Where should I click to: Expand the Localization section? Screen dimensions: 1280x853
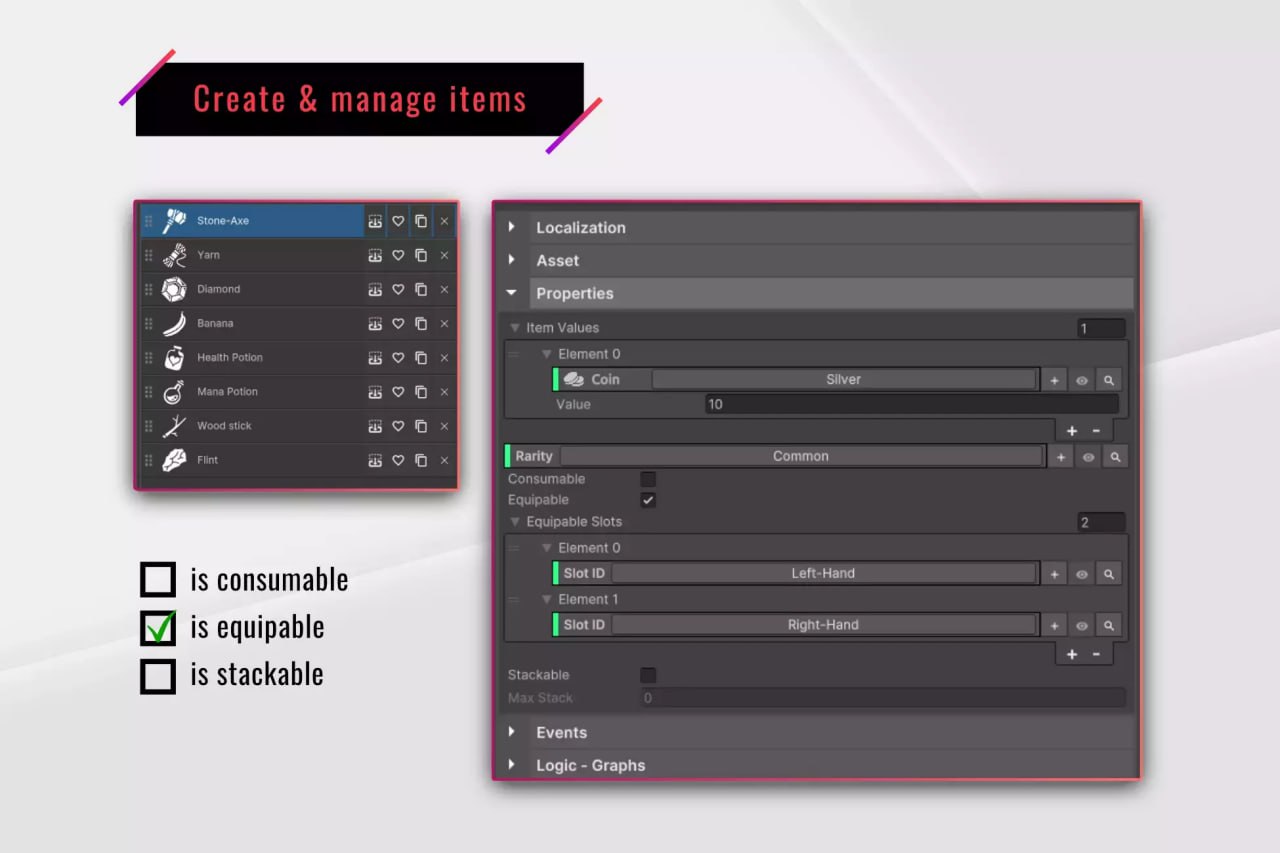click(512, 227)
